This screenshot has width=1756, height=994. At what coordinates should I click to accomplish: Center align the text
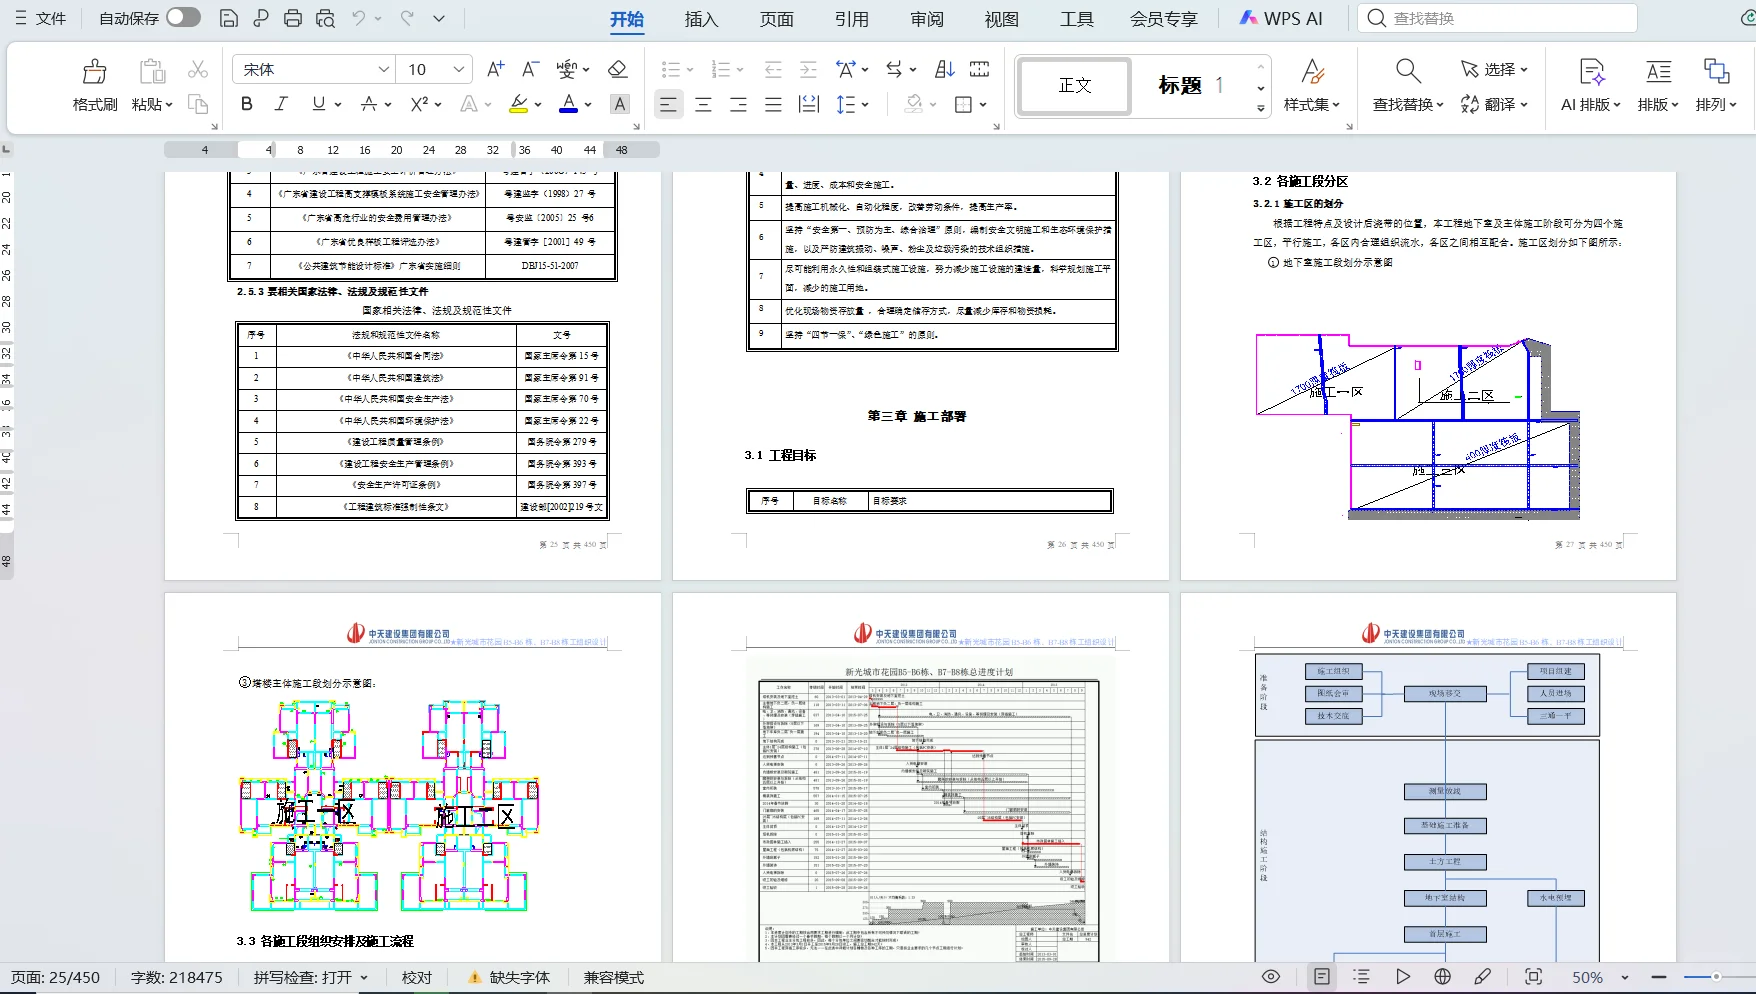pyautogui.click(x=704, y=104)
